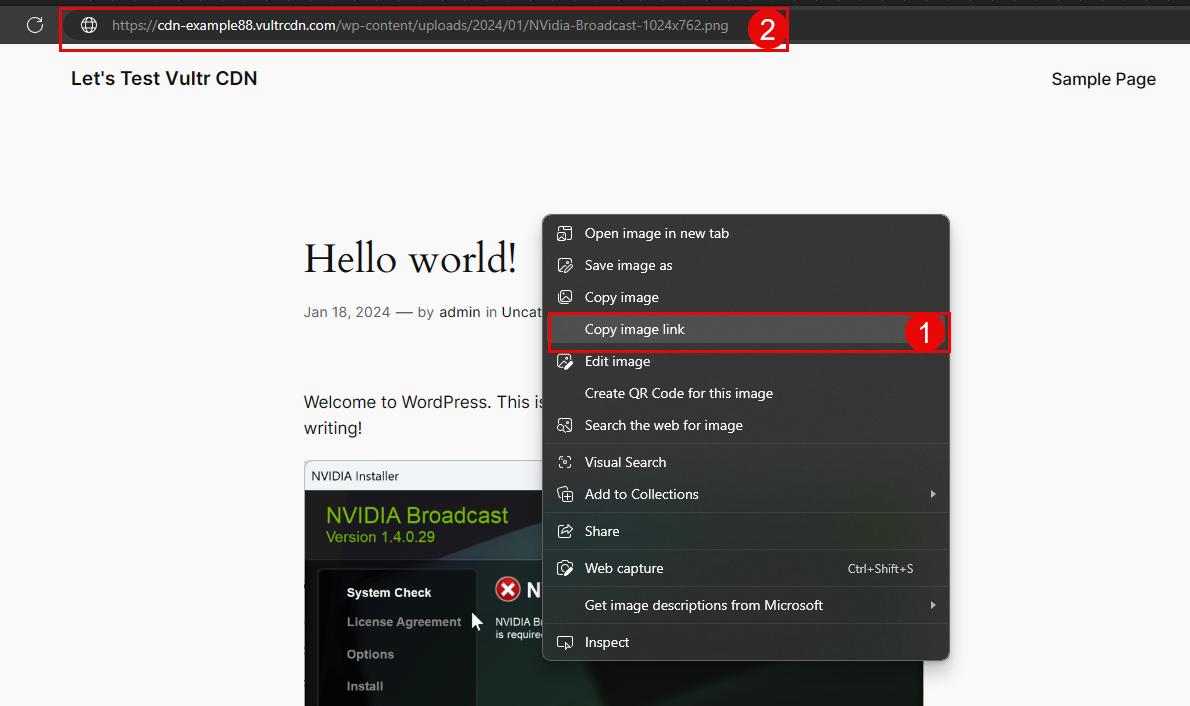The width and height of the screenshot is (1190, 706).
Task: Open the Let's Test Vultr CDN site title
Action: tap(164, 78)
